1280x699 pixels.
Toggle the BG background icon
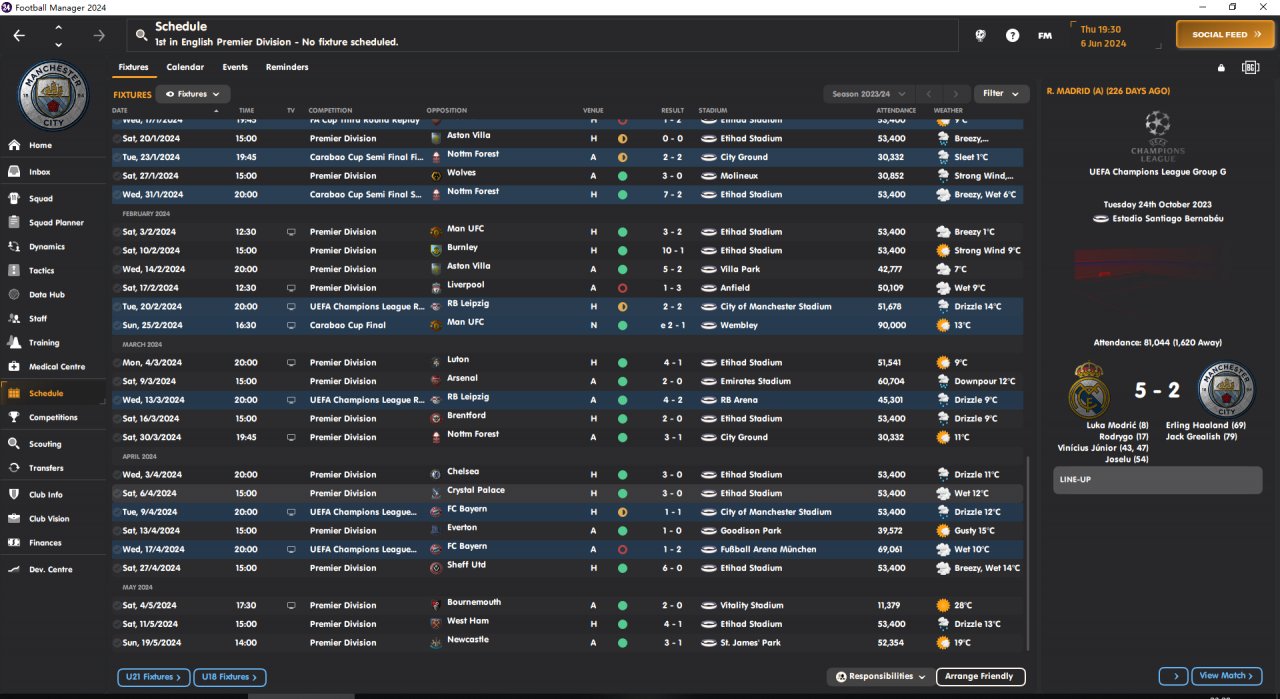1250,67
